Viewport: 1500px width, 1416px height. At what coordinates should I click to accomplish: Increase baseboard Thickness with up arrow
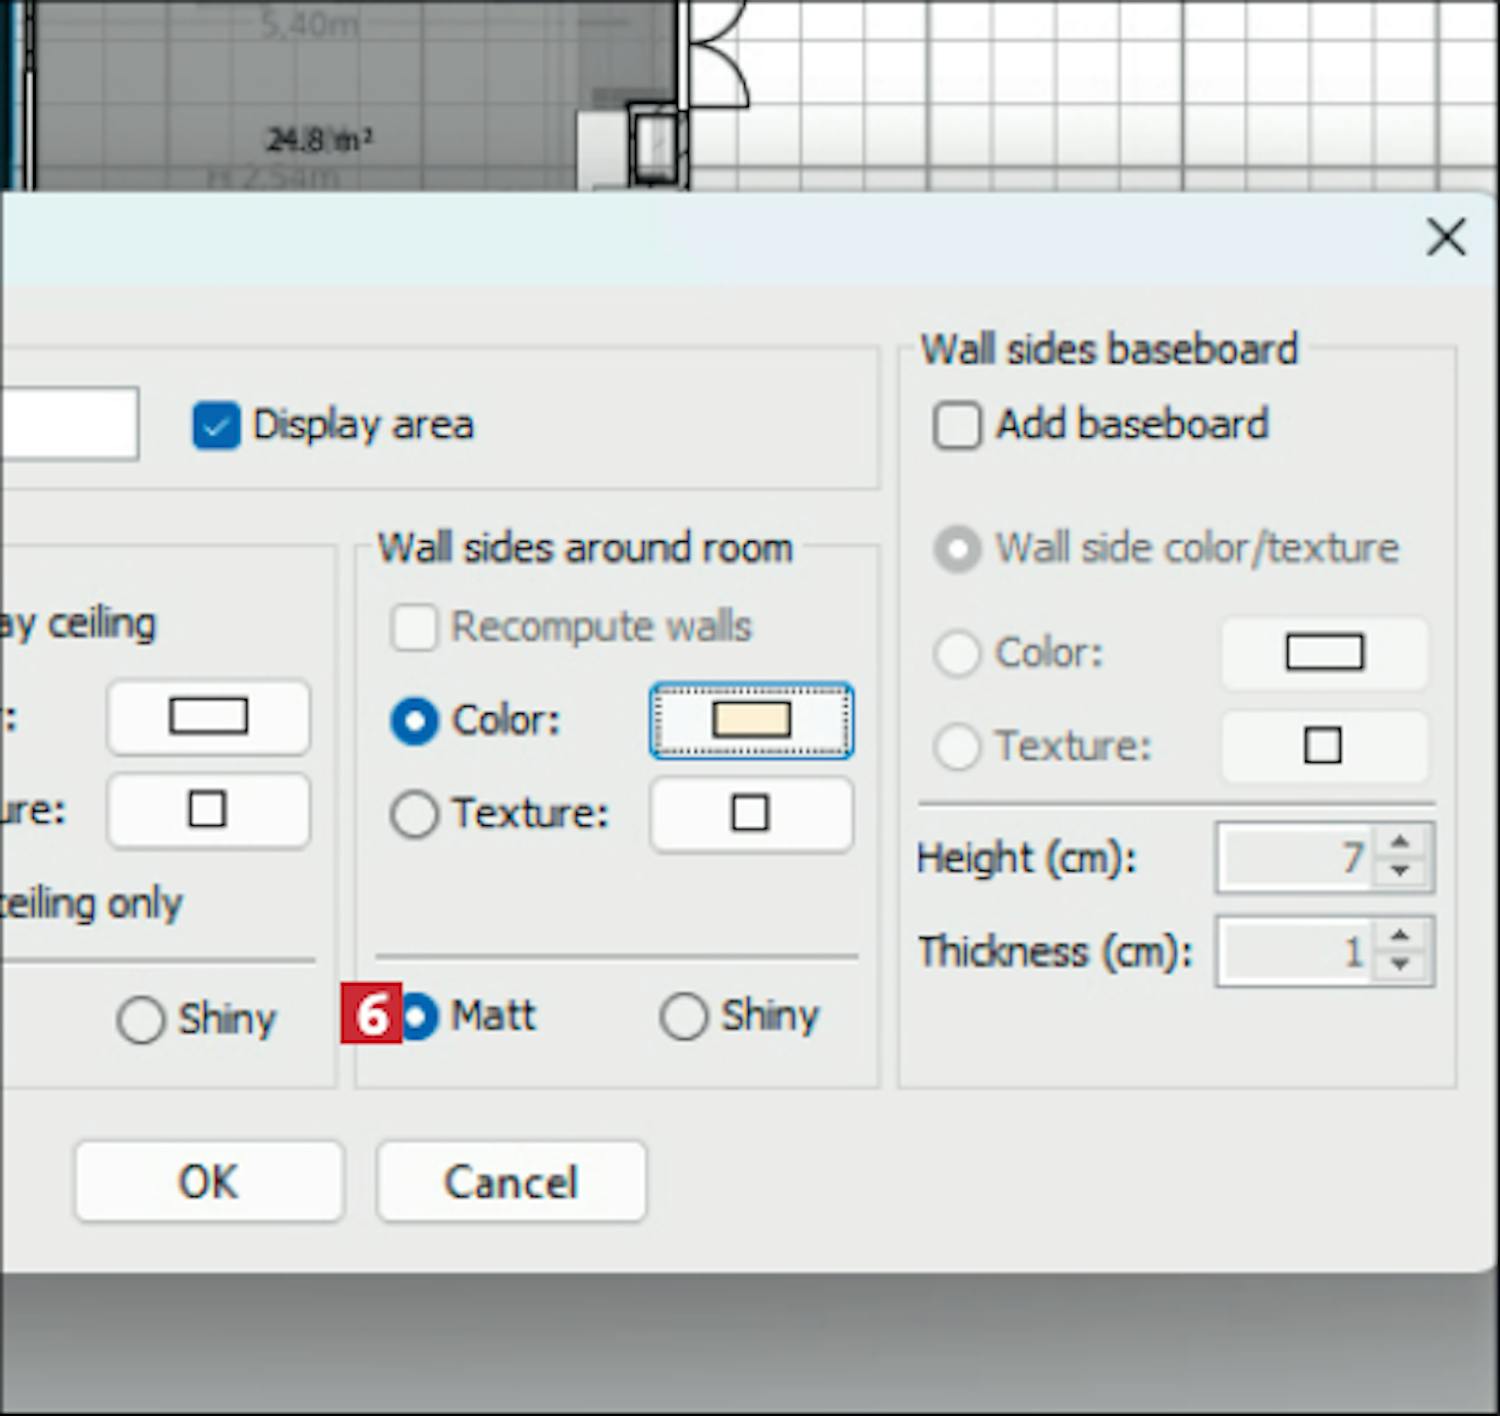[1400, 936]
